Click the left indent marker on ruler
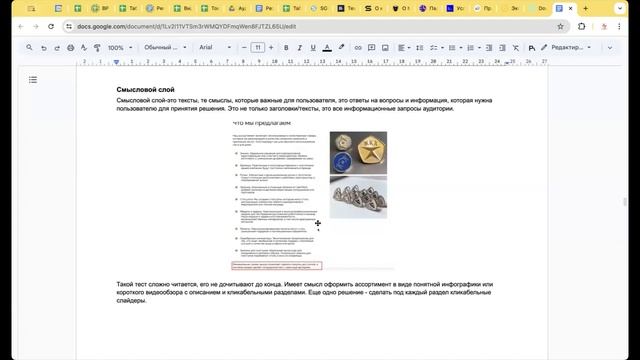The height and width of the screenshot is (360, 640). tap(117, 62)
